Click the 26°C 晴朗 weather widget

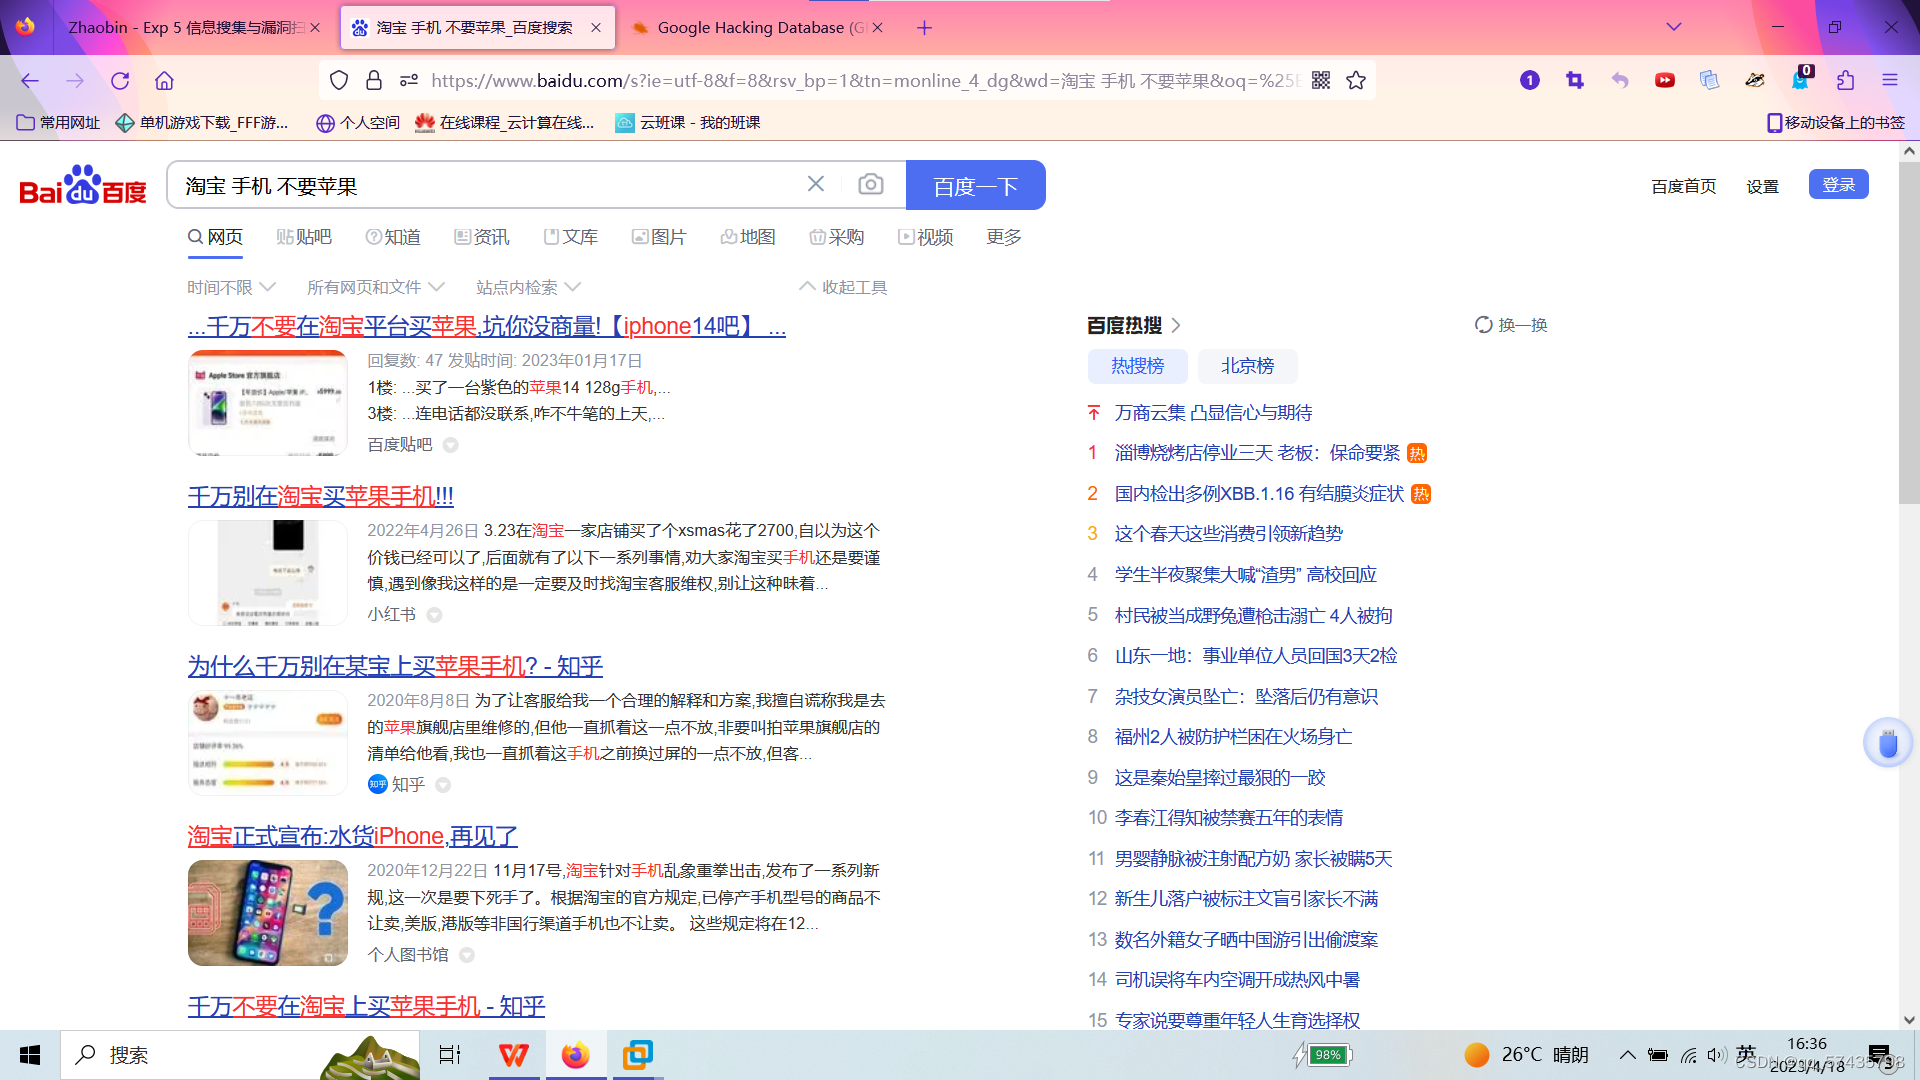click(1527, 1055)
